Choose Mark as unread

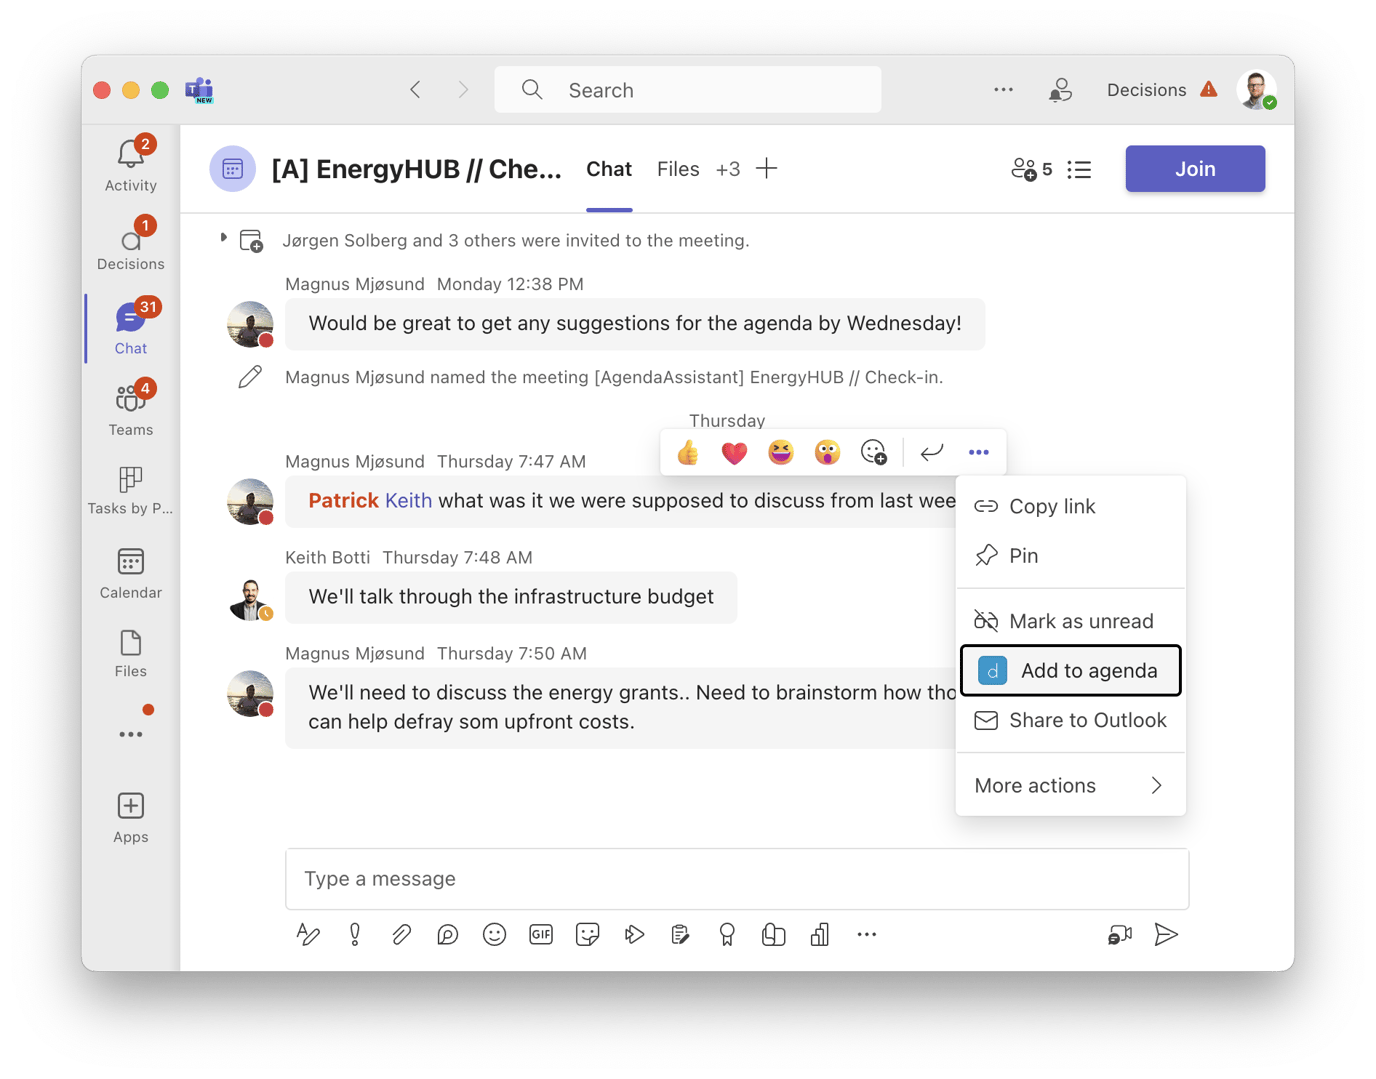1070,622
